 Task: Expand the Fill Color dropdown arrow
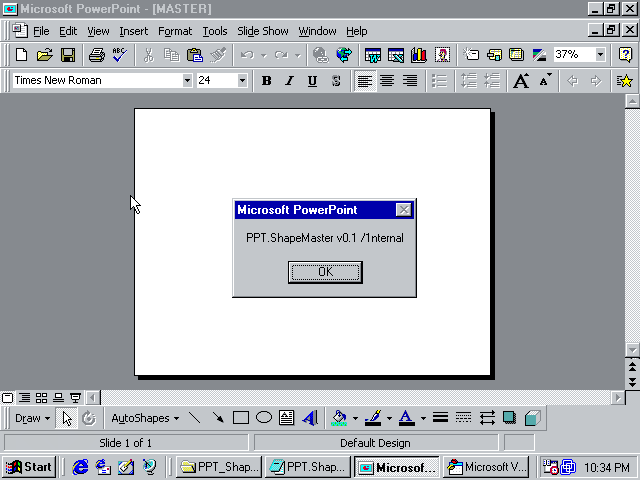coord(355,418)
